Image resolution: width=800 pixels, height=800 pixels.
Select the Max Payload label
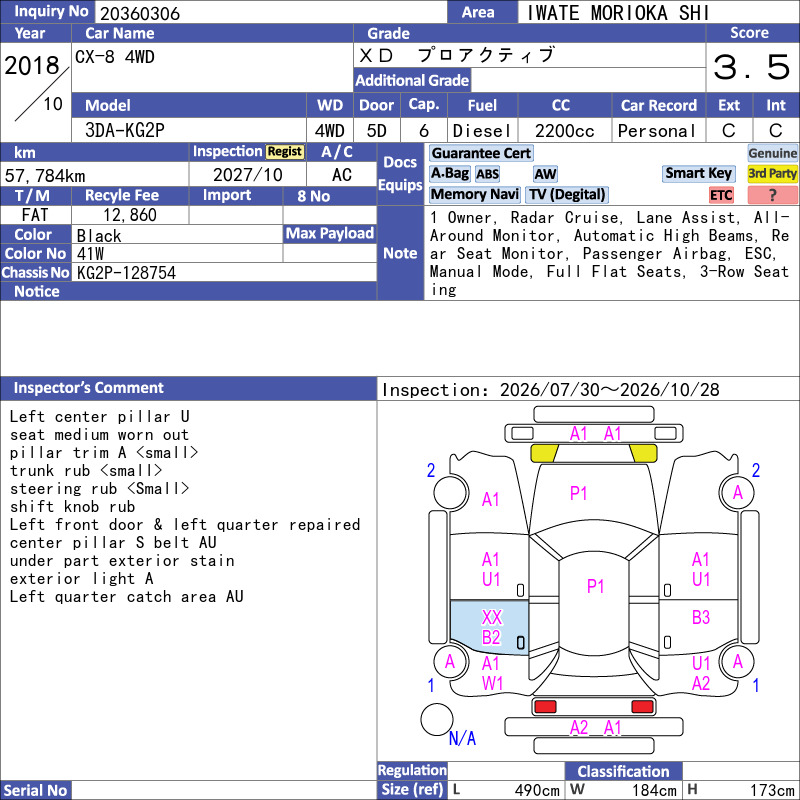click(x=330, y=233)
